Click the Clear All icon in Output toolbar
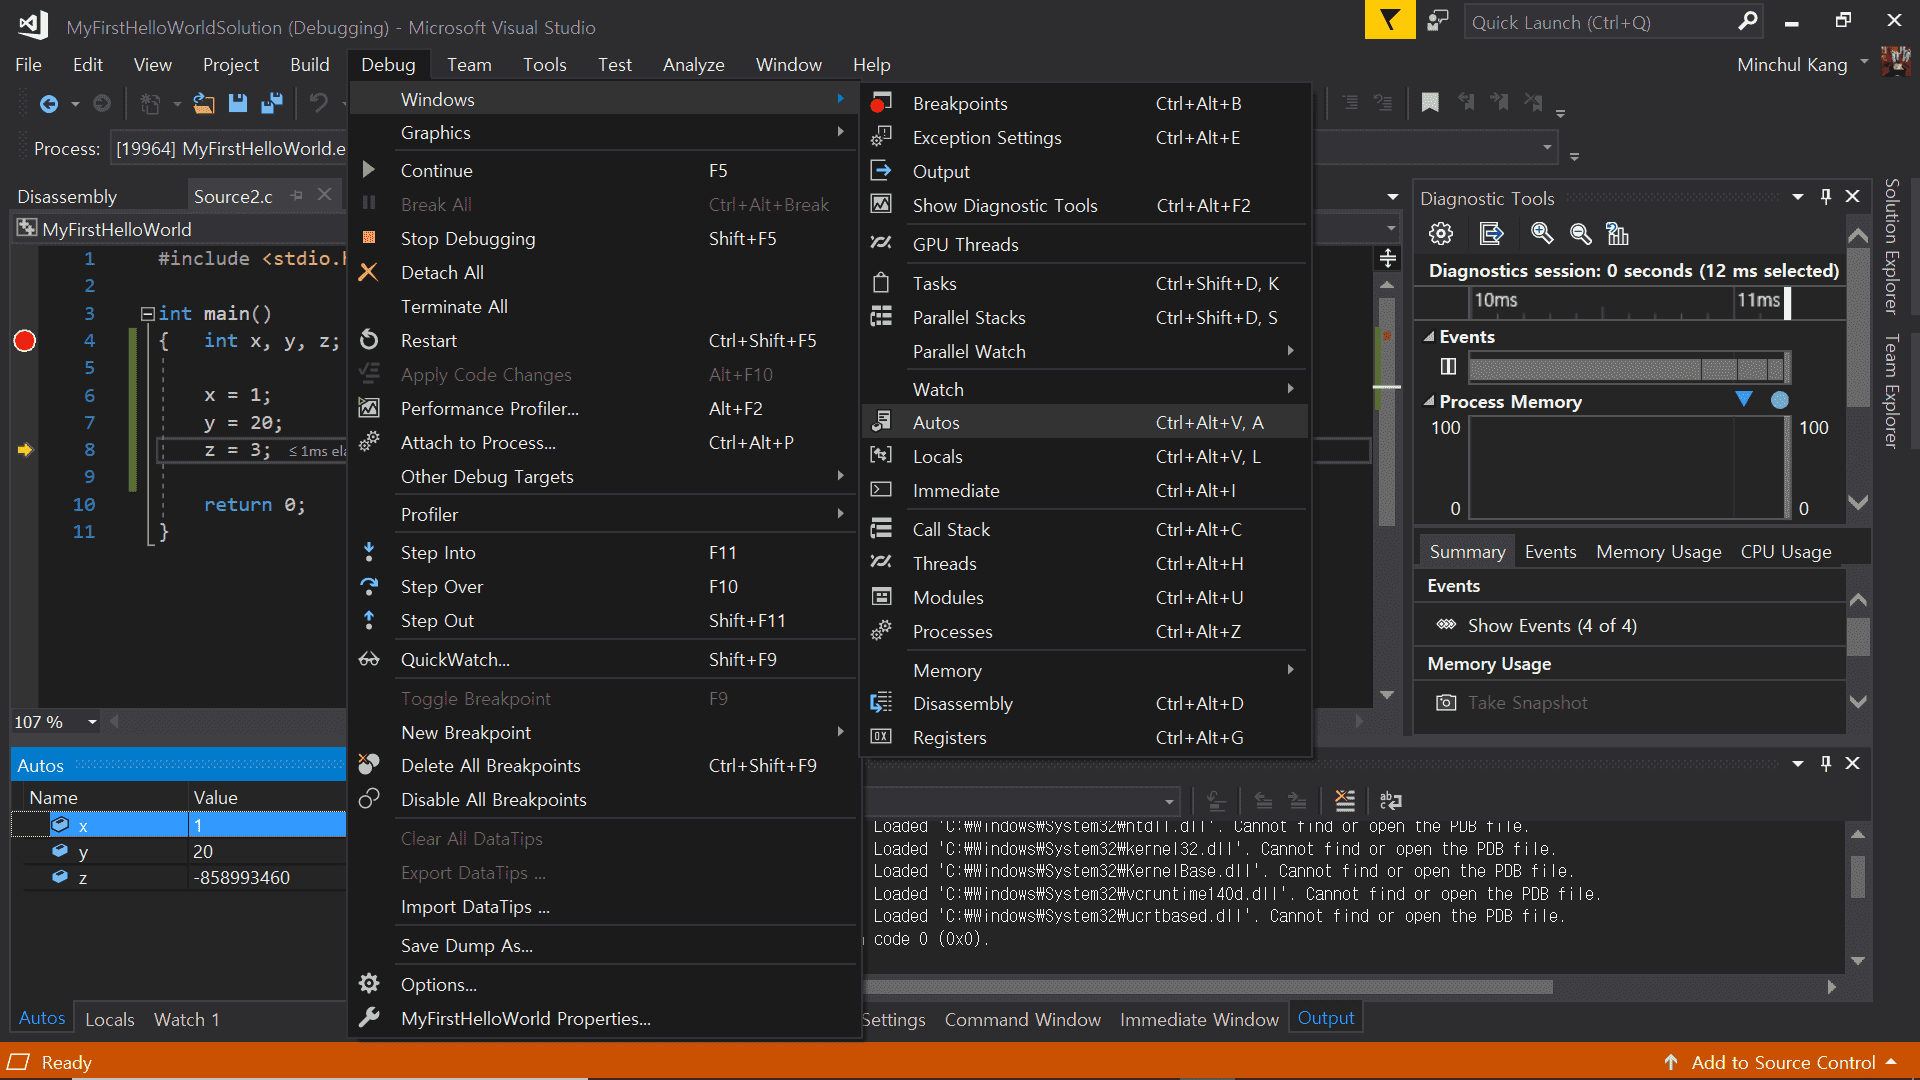The height and width of the screenshot is (1080, 1920). tap(1345, 801)
